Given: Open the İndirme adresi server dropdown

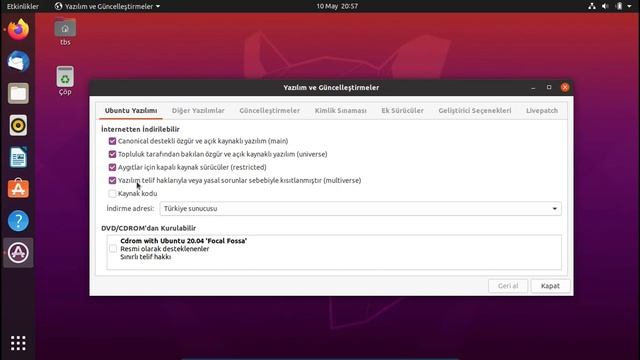Looking at the screenshot, I should tap(360, 209).
